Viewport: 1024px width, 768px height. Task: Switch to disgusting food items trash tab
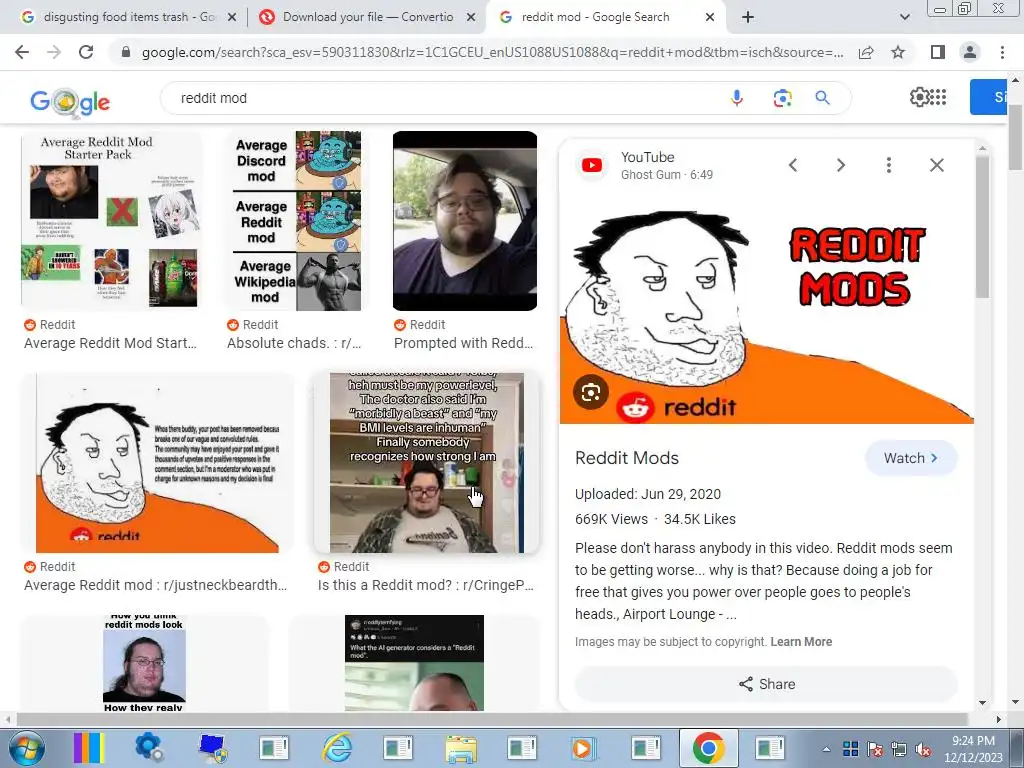129,17
